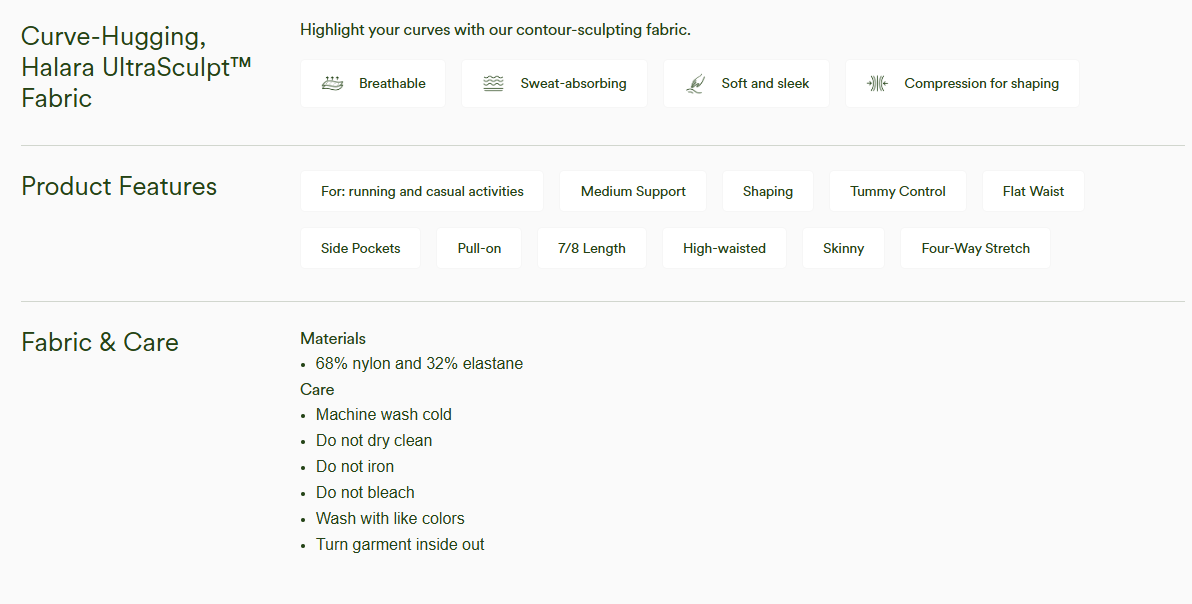Click the Soft and sleek label

[x=765, y=84]
